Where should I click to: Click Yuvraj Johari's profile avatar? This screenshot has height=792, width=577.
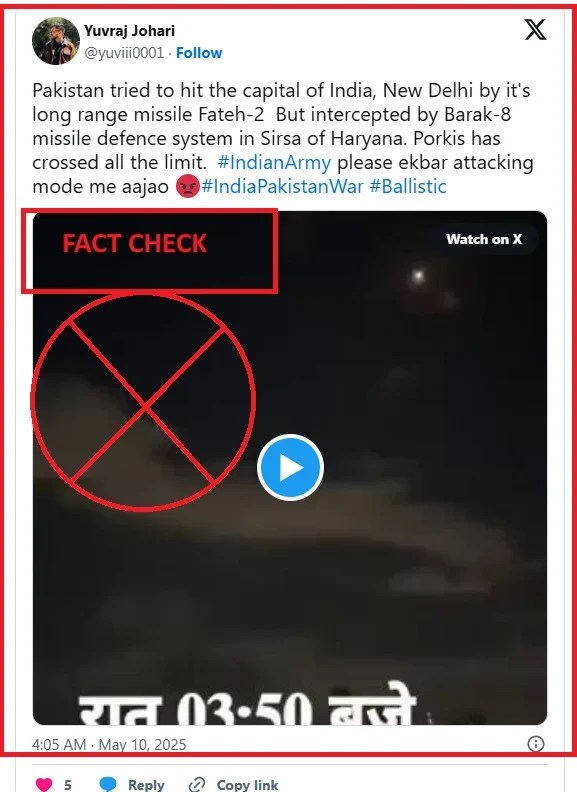point(56,41)
